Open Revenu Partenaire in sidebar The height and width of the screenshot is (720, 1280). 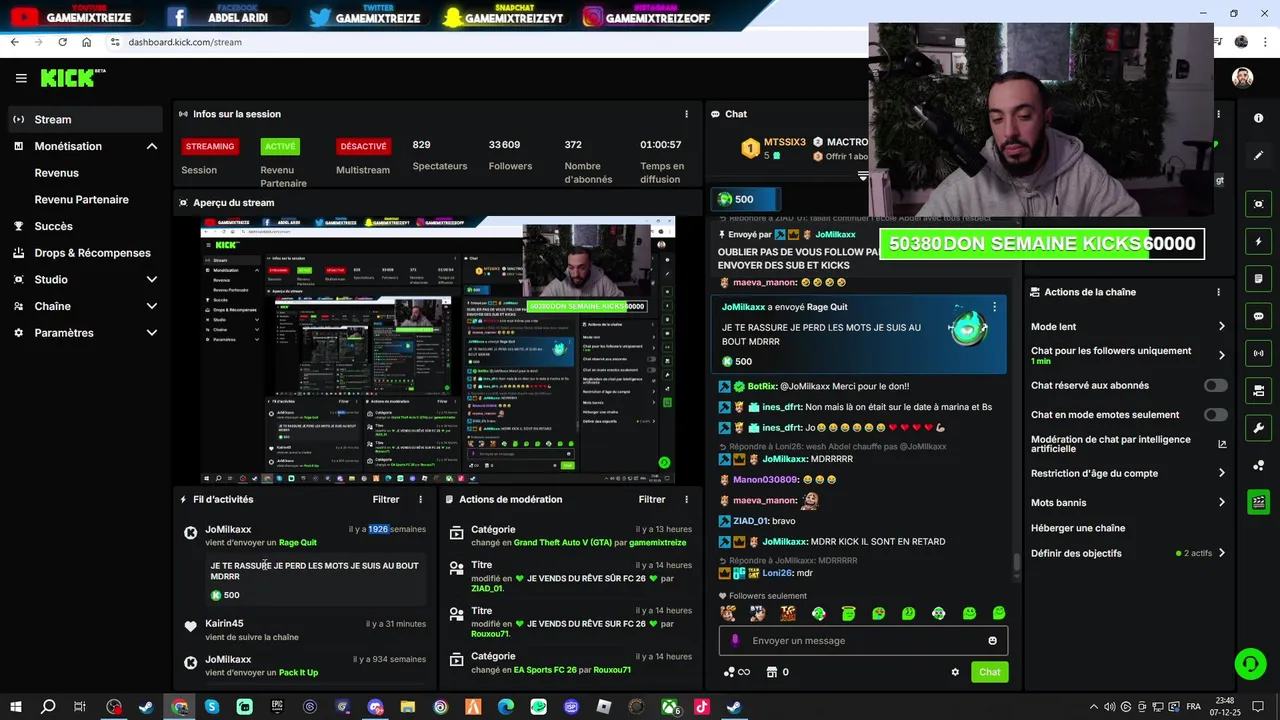[81, 199]
